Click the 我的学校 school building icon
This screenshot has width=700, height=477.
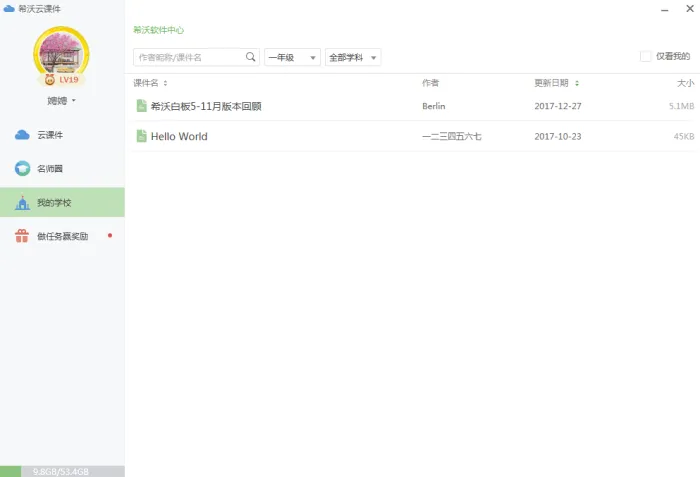(x=22, y=203)
